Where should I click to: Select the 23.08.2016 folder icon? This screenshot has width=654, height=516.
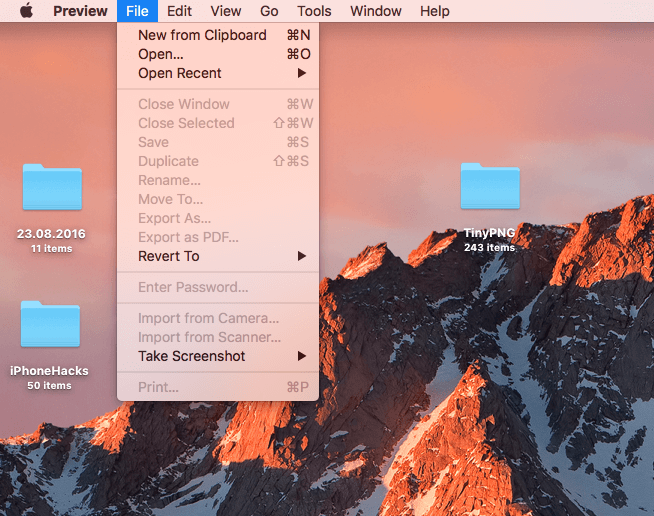(51, 188)
